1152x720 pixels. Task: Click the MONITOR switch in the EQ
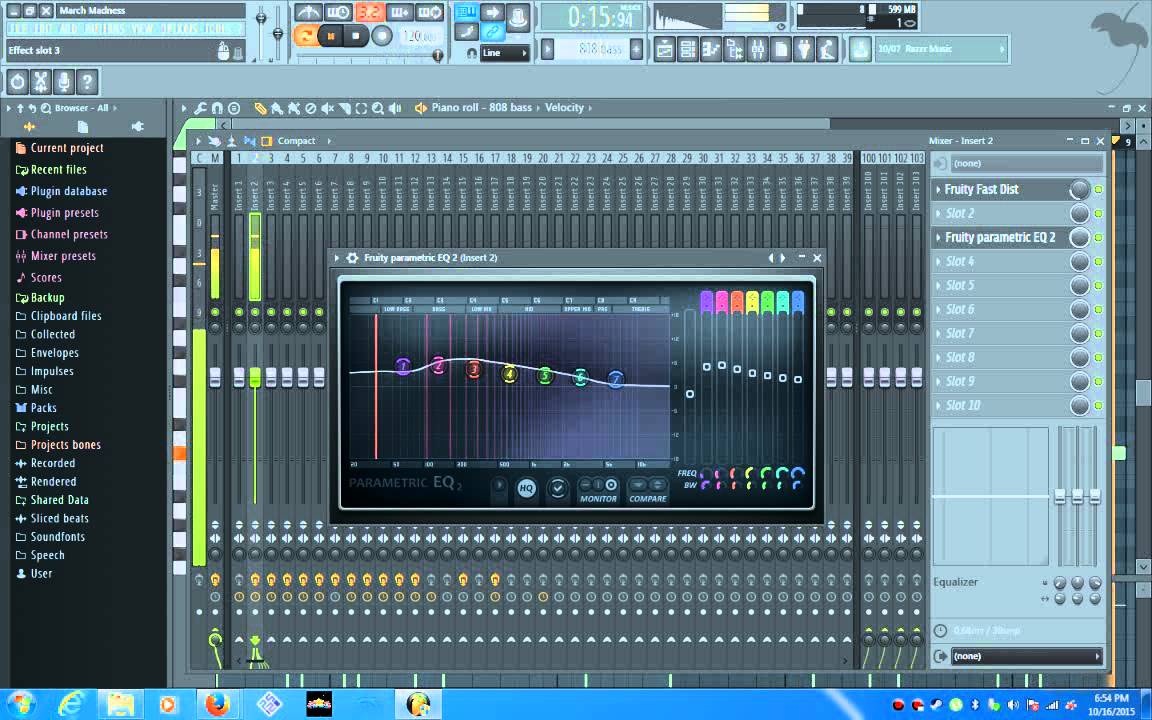click(x=598, y=491)
